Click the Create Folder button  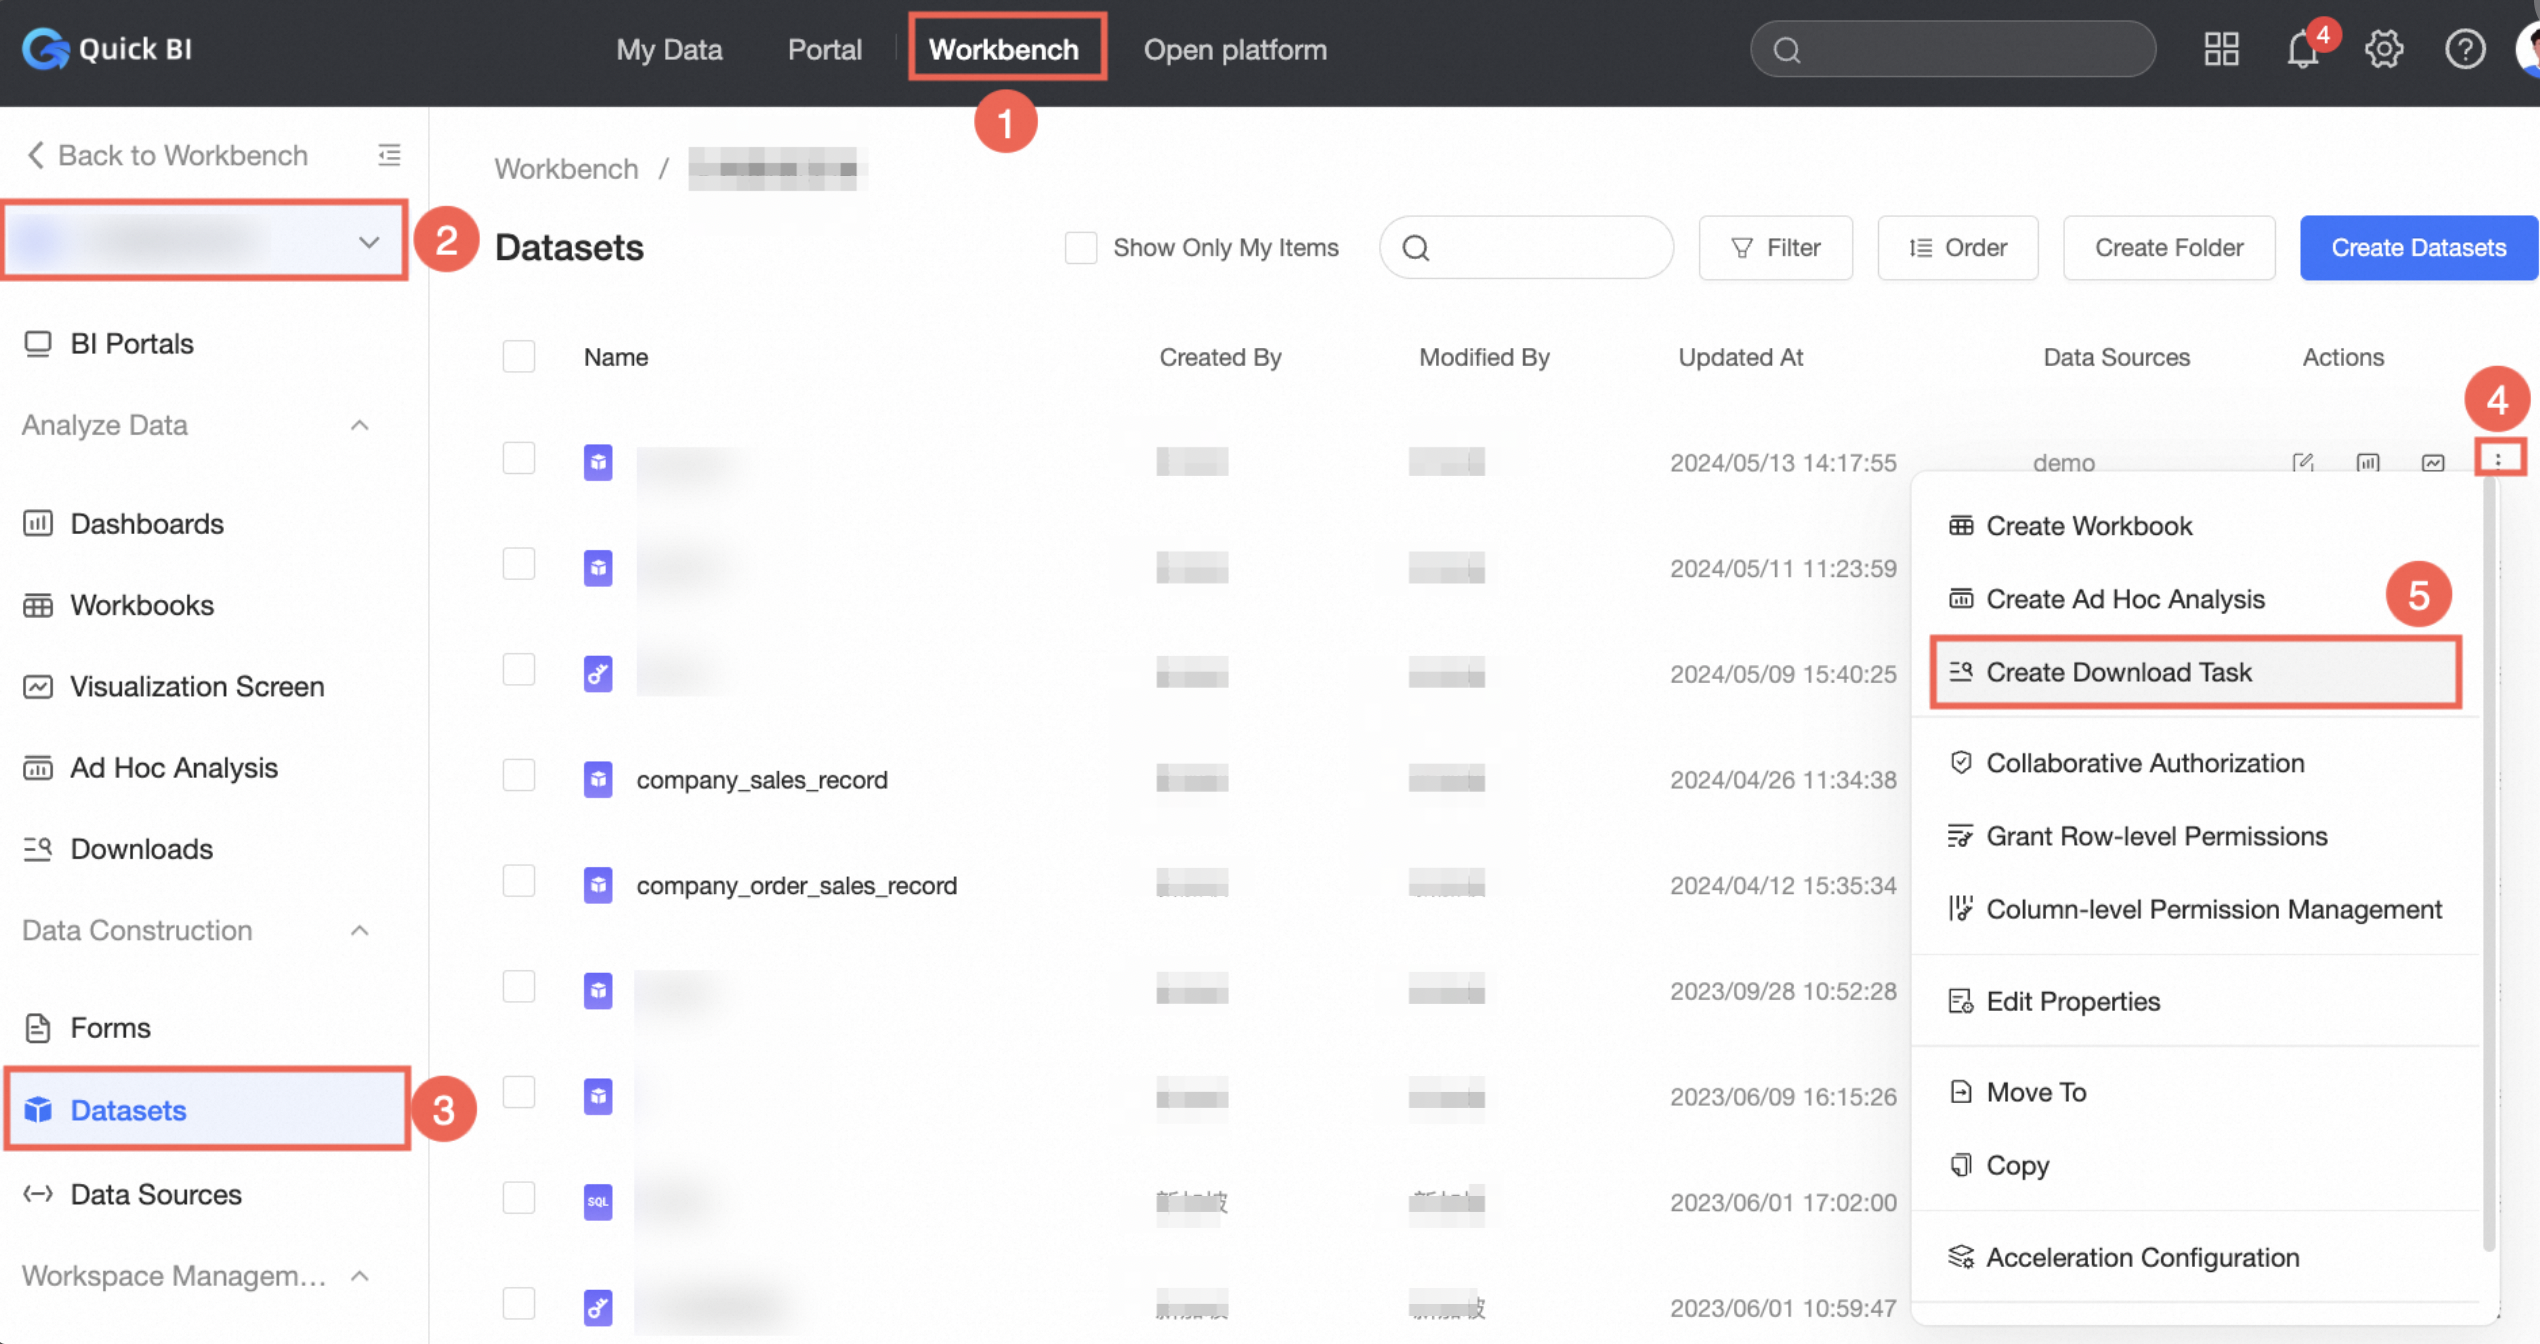[x=2168, y=248]
